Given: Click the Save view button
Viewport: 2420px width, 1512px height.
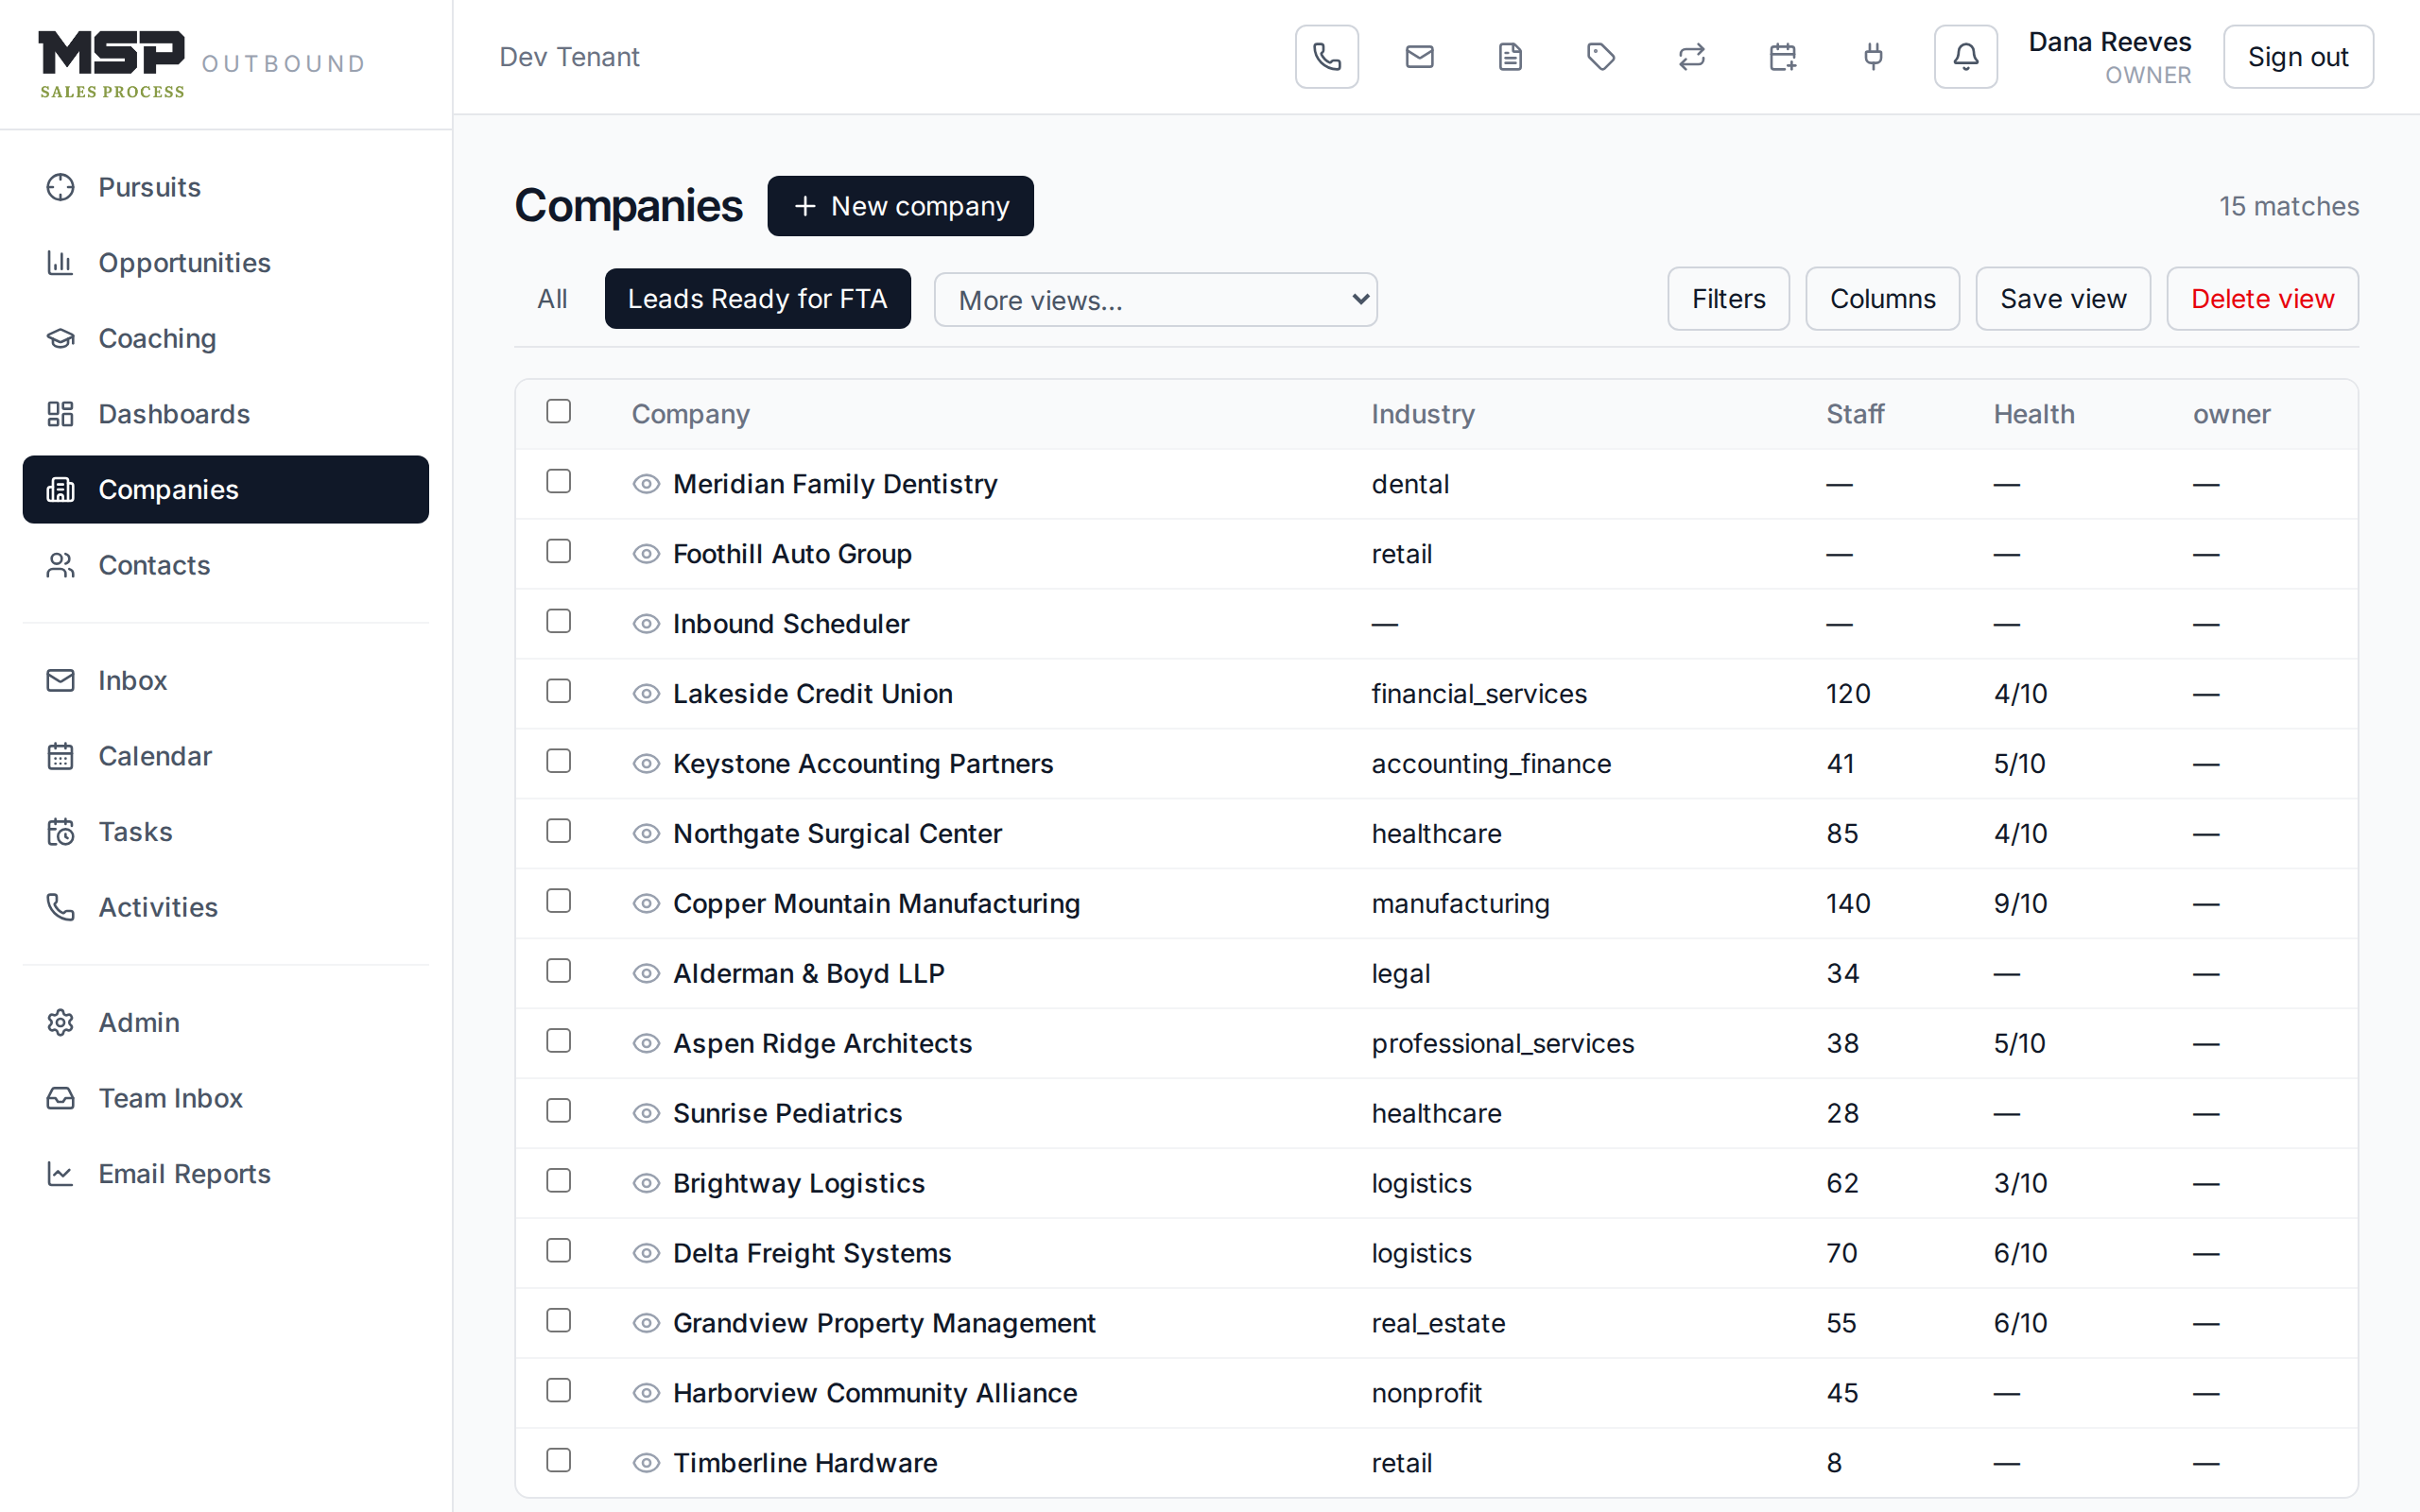Looking at the screenshot, I should point(2063,299).
